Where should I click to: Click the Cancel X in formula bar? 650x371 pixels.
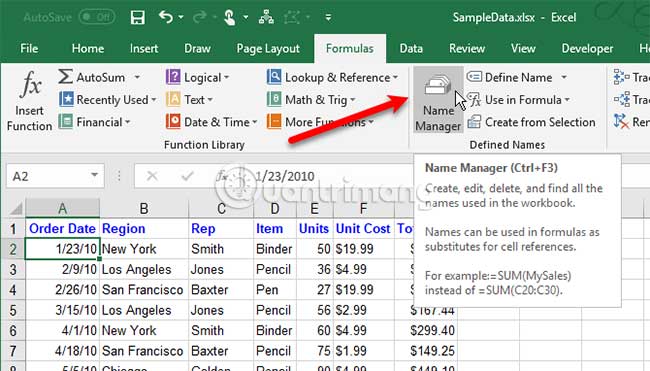coord(152,176)
